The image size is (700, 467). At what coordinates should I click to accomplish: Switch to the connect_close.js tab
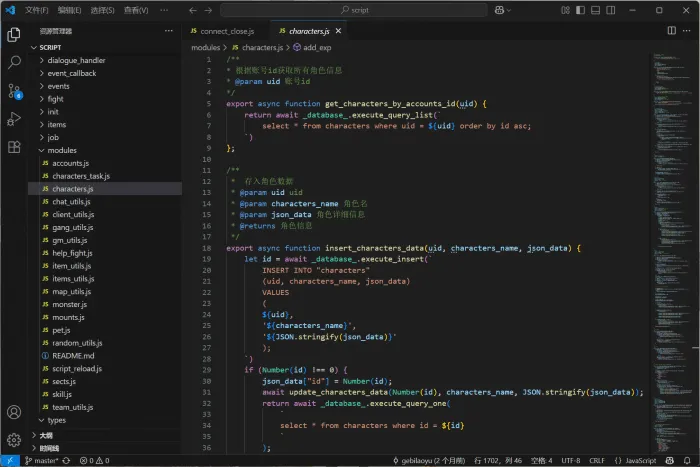(222, 31)
